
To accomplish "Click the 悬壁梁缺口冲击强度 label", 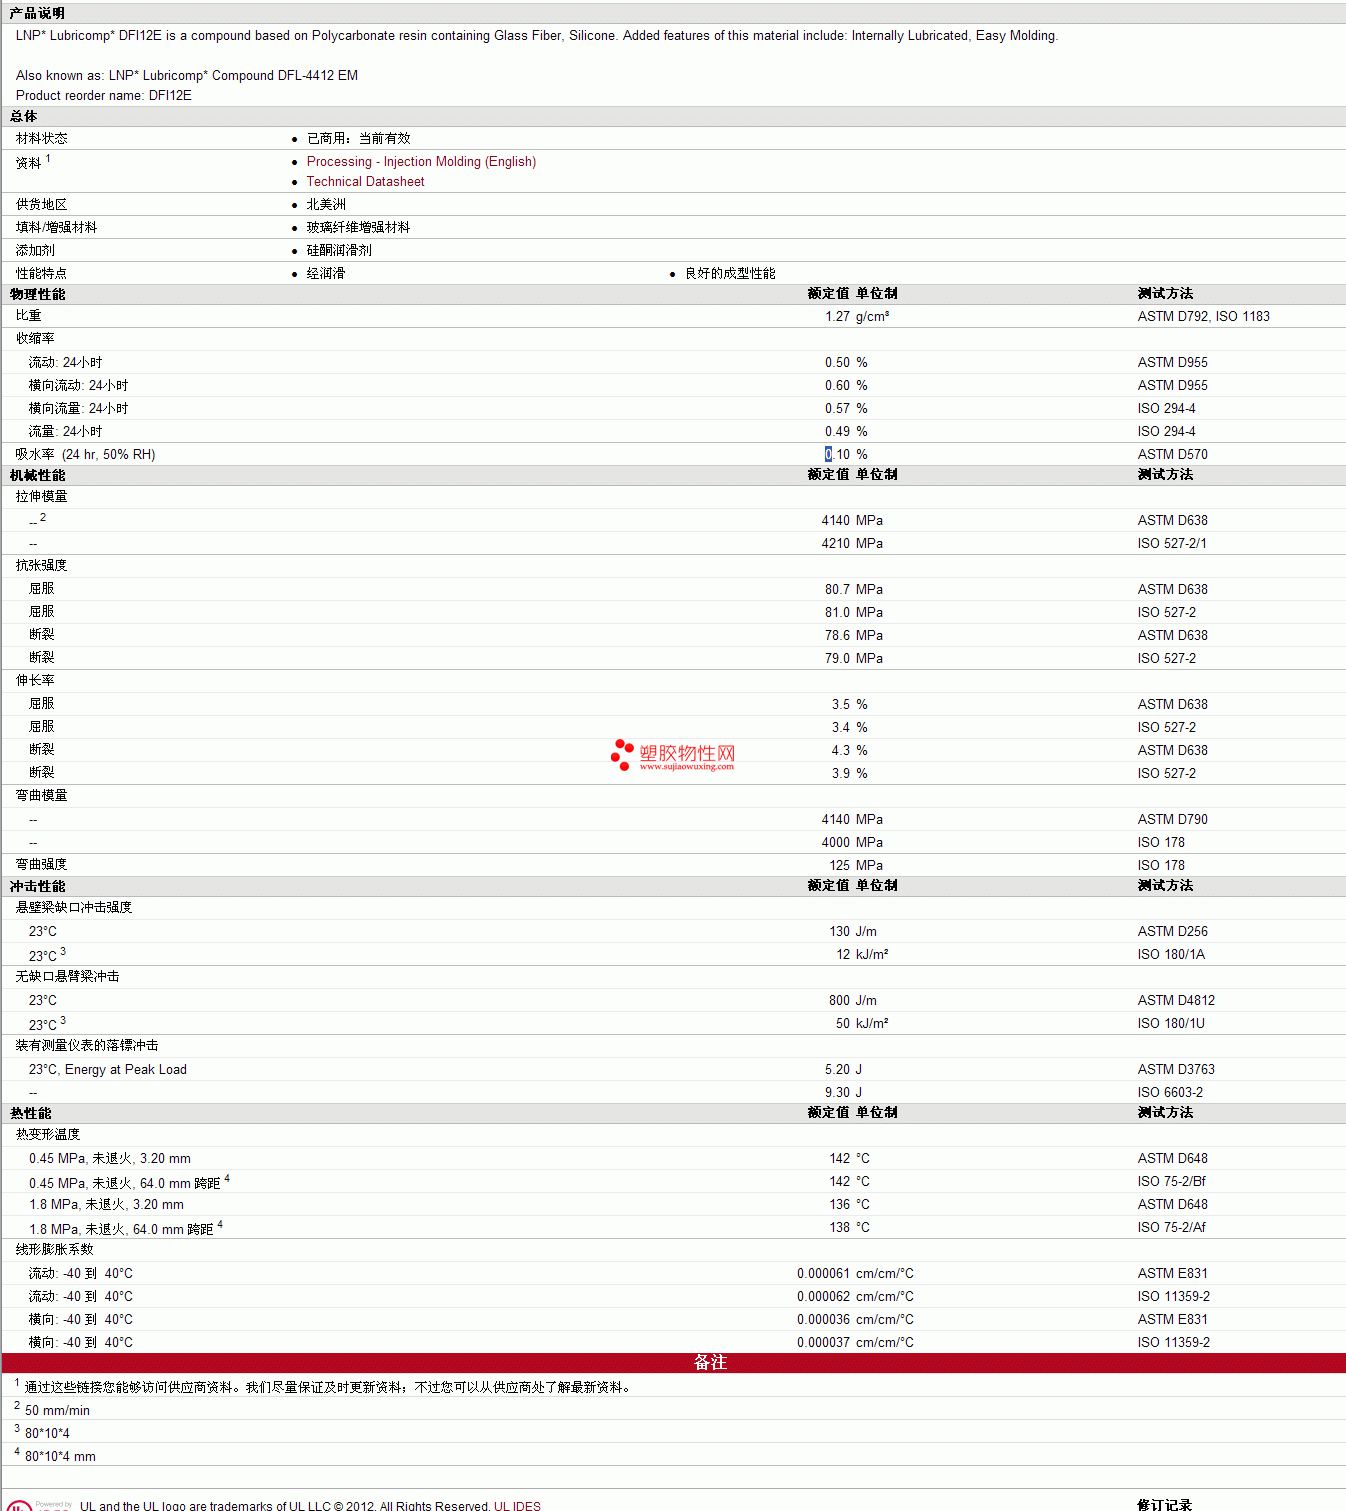I will tap(74, 907).
